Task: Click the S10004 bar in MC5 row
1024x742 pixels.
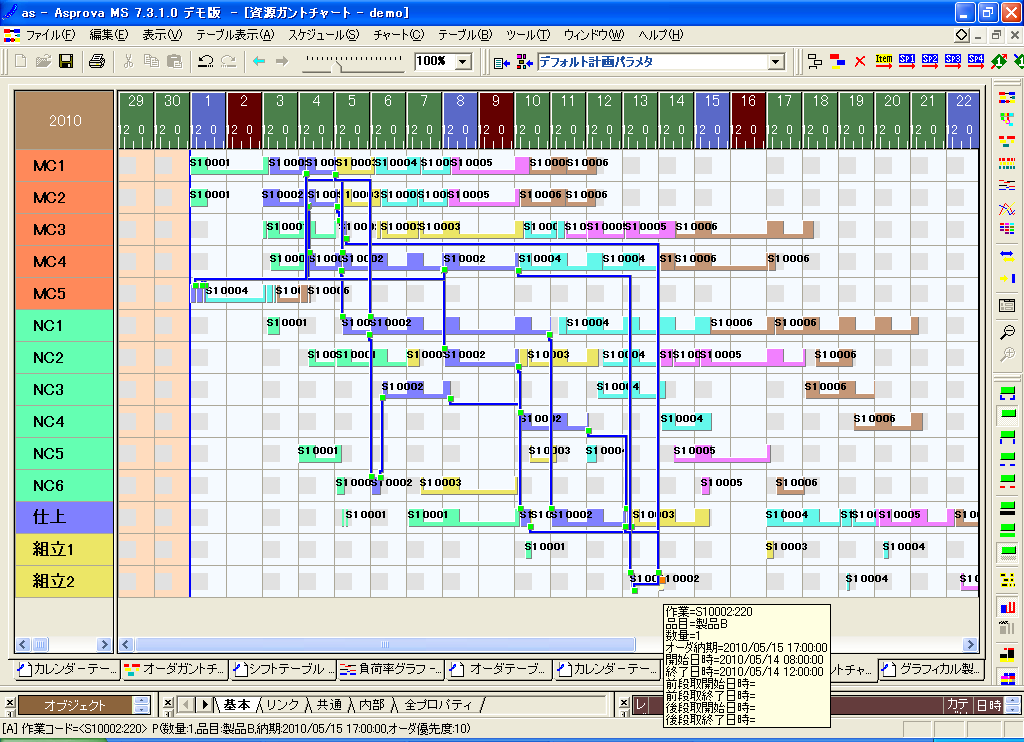Action: pyautogui.click(x=235, y=293)
